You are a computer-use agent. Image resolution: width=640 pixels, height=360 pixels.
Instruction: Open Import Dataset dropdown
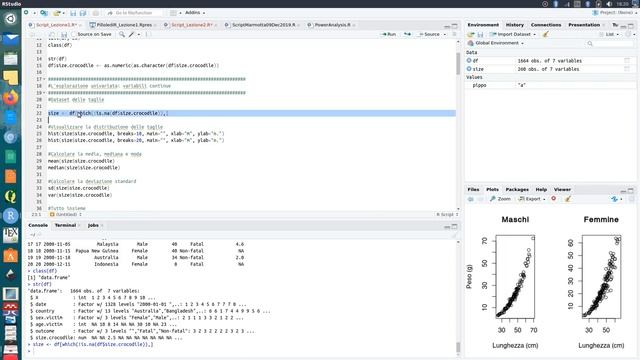pyautogui.click(x=534, y=35)
